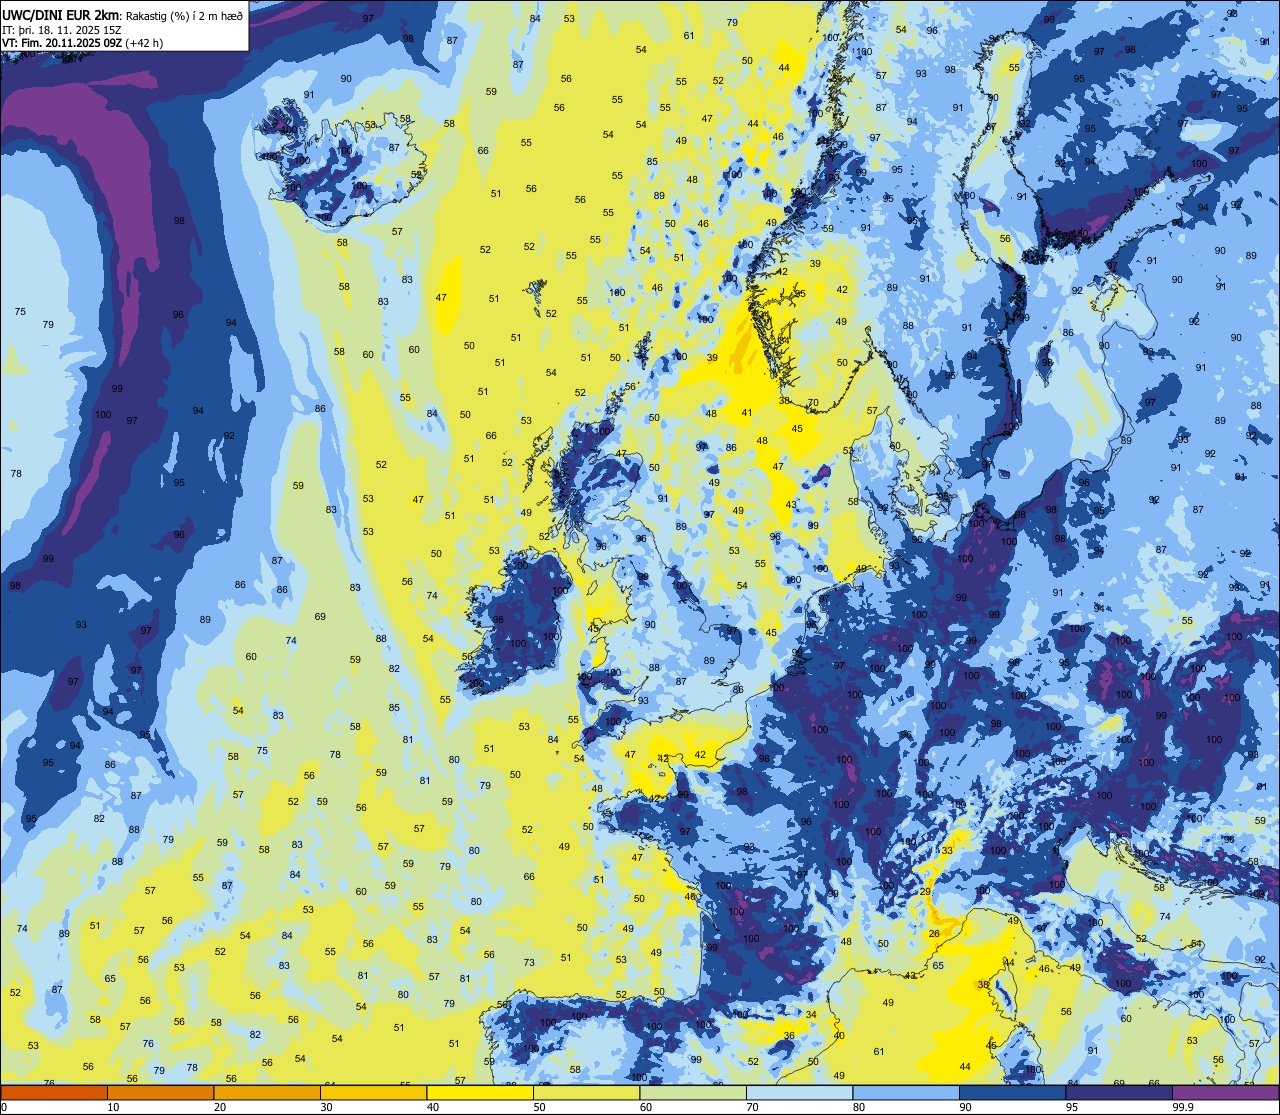Click the humidity value 41 in the North Sea
This screenshot has width=1280, height=1115.
pos(747,413)
